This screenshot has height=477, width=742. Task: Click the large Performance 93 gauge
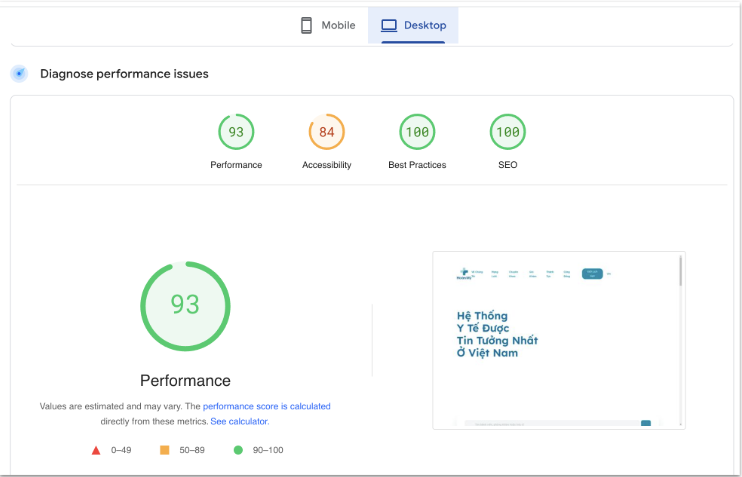tap(185, 304)
